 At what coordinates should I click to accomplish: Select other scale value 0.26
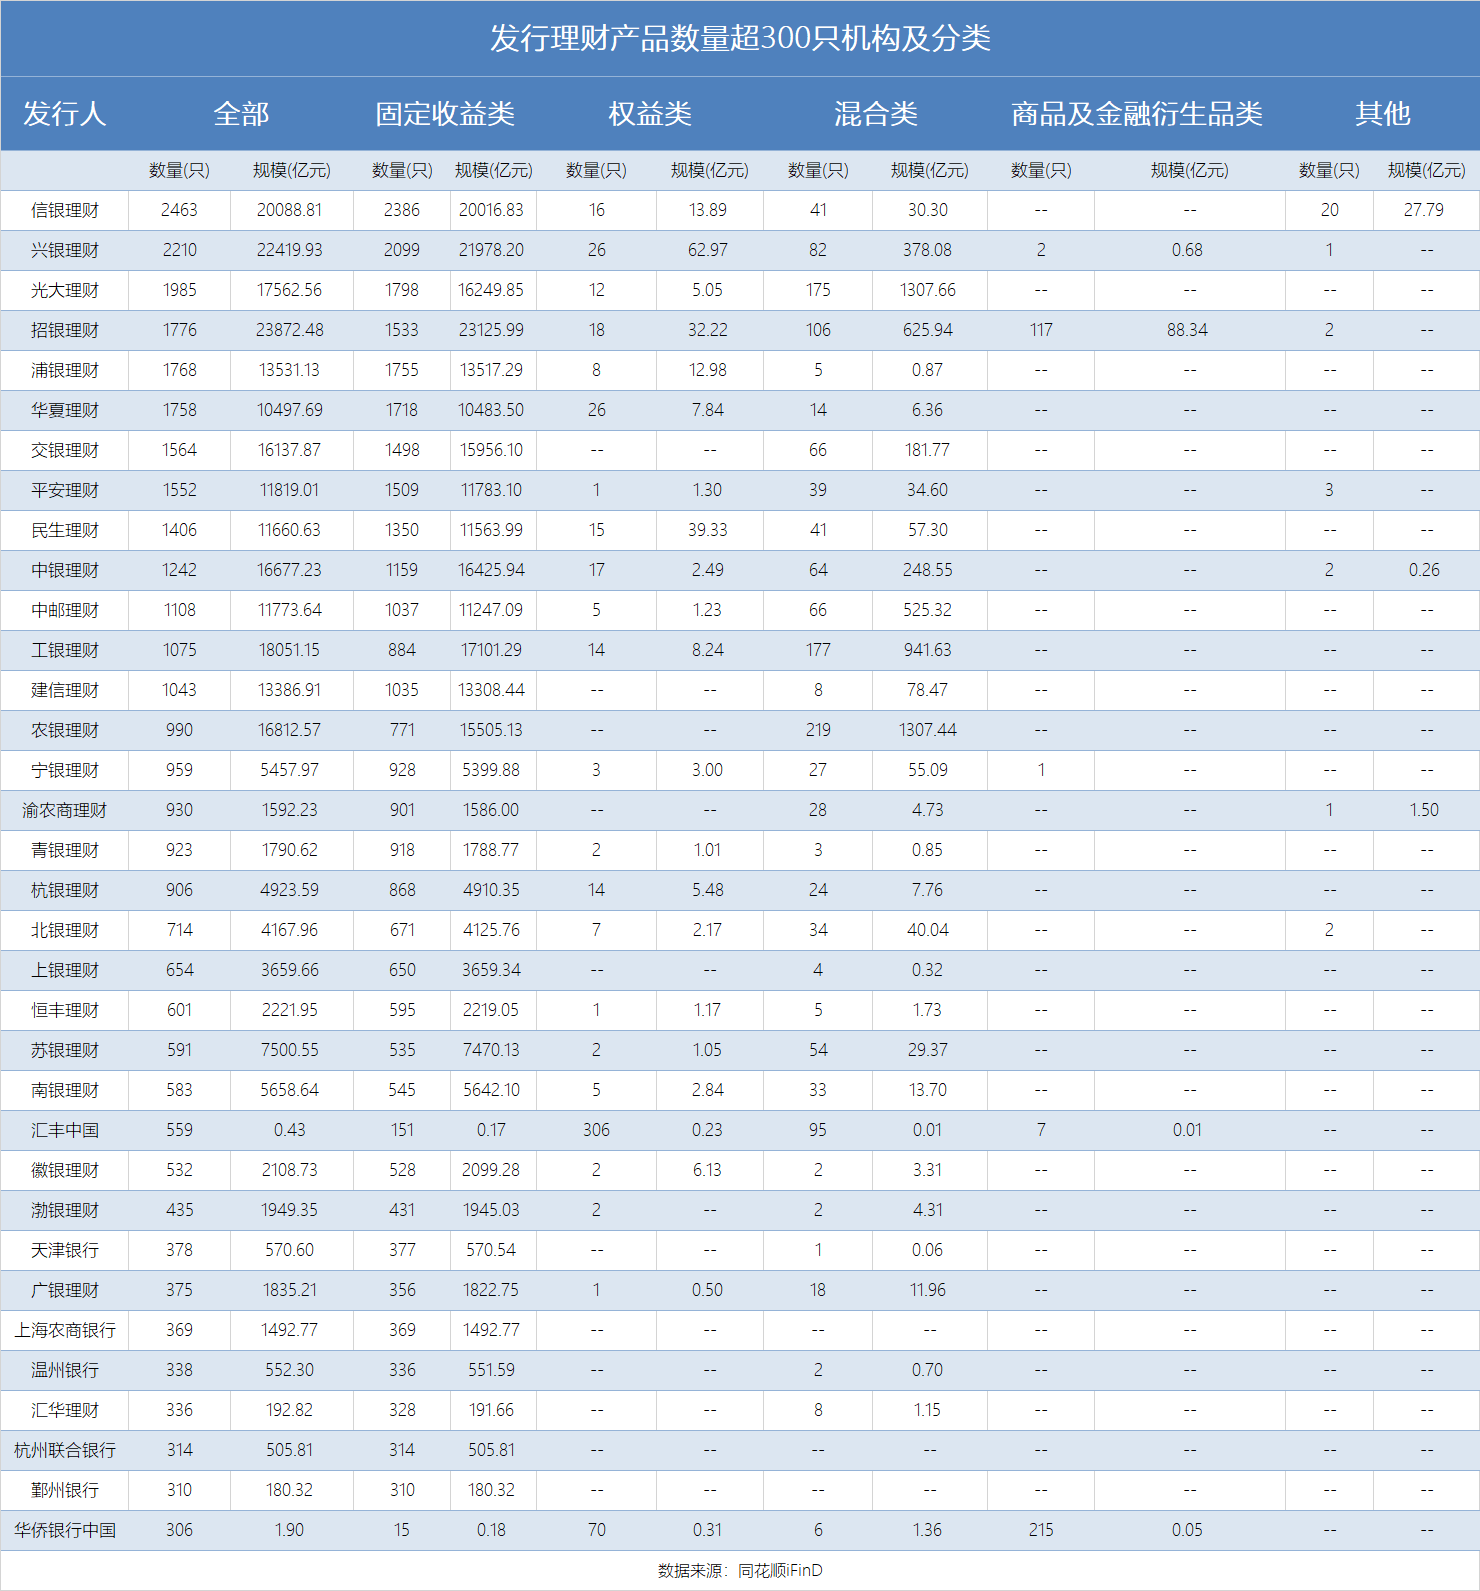[1424, 570]
